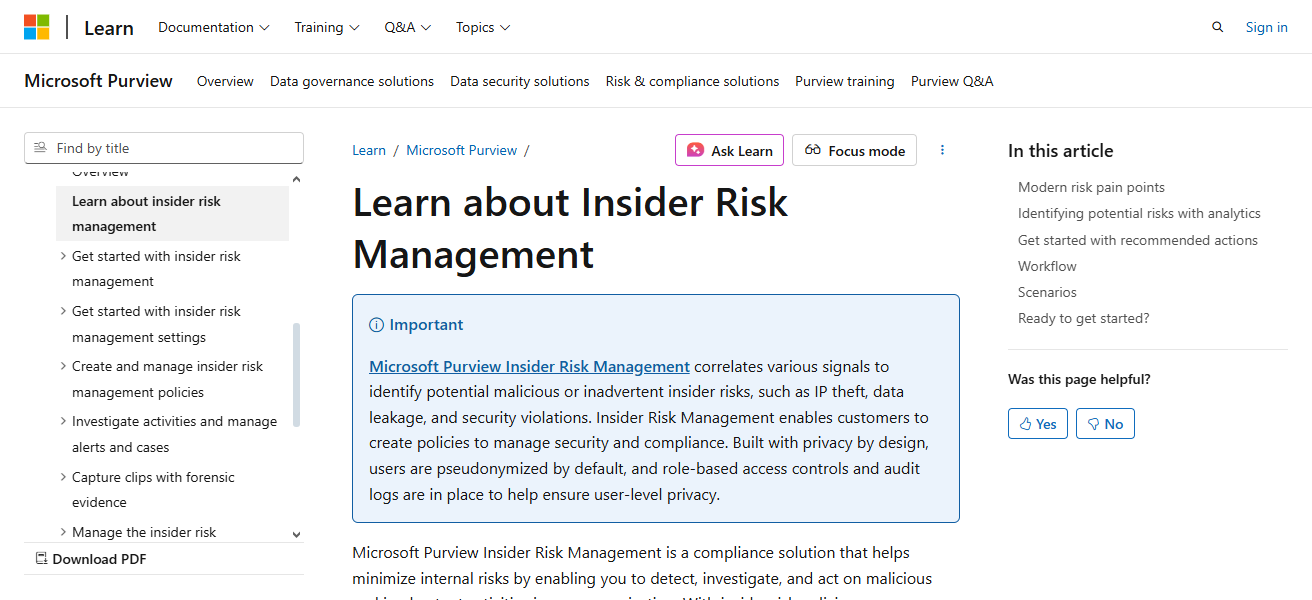Sign in to Microsoft Learn
This screenshot has height=600, width=1312.
pos(1266,27)
